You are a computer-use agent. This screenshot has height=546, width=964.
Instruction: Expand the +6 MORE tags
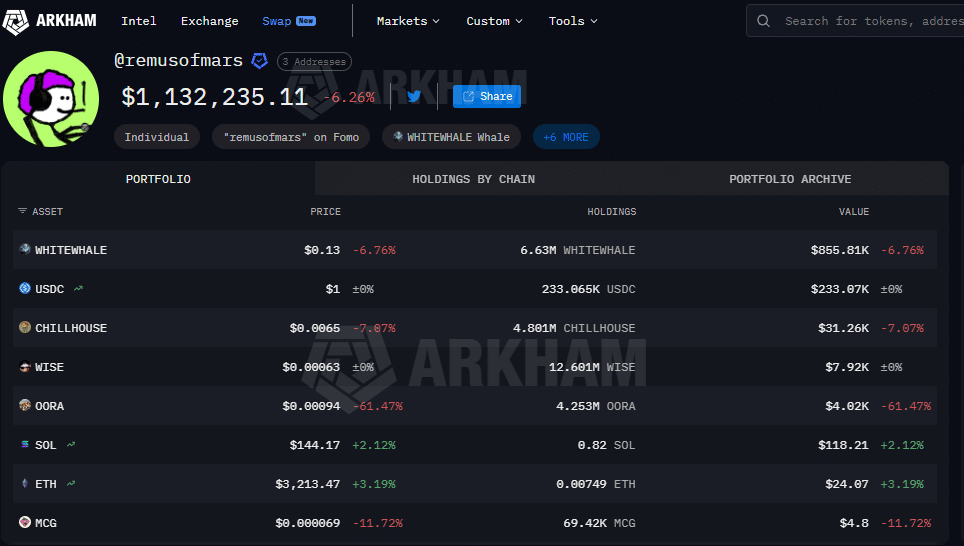coord(566,137)
